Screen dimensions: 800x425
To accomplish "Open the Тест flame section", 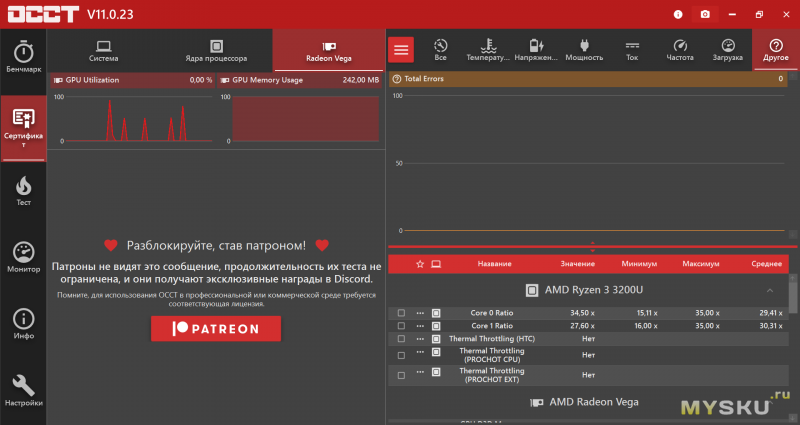I will click(x=23, y=191).
